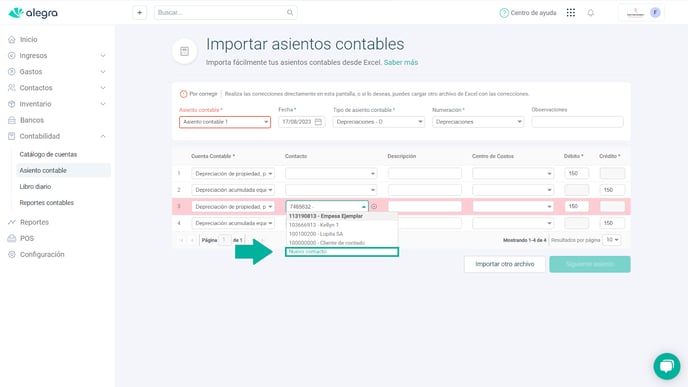Click the remove icon beside contact 7465632

[374, 206]
